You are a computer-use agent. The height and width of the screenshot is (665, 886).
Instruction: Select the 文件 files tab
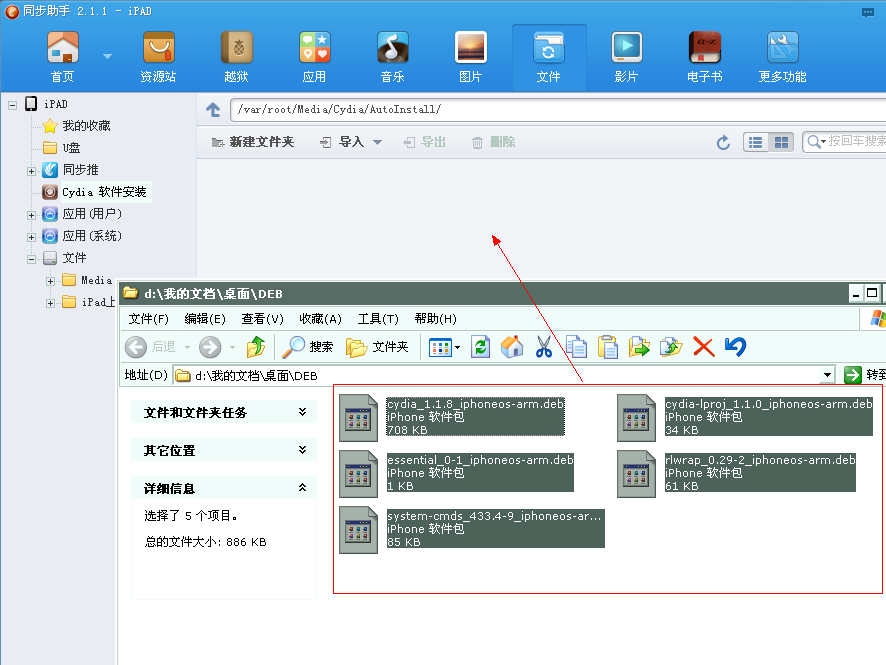549,56
